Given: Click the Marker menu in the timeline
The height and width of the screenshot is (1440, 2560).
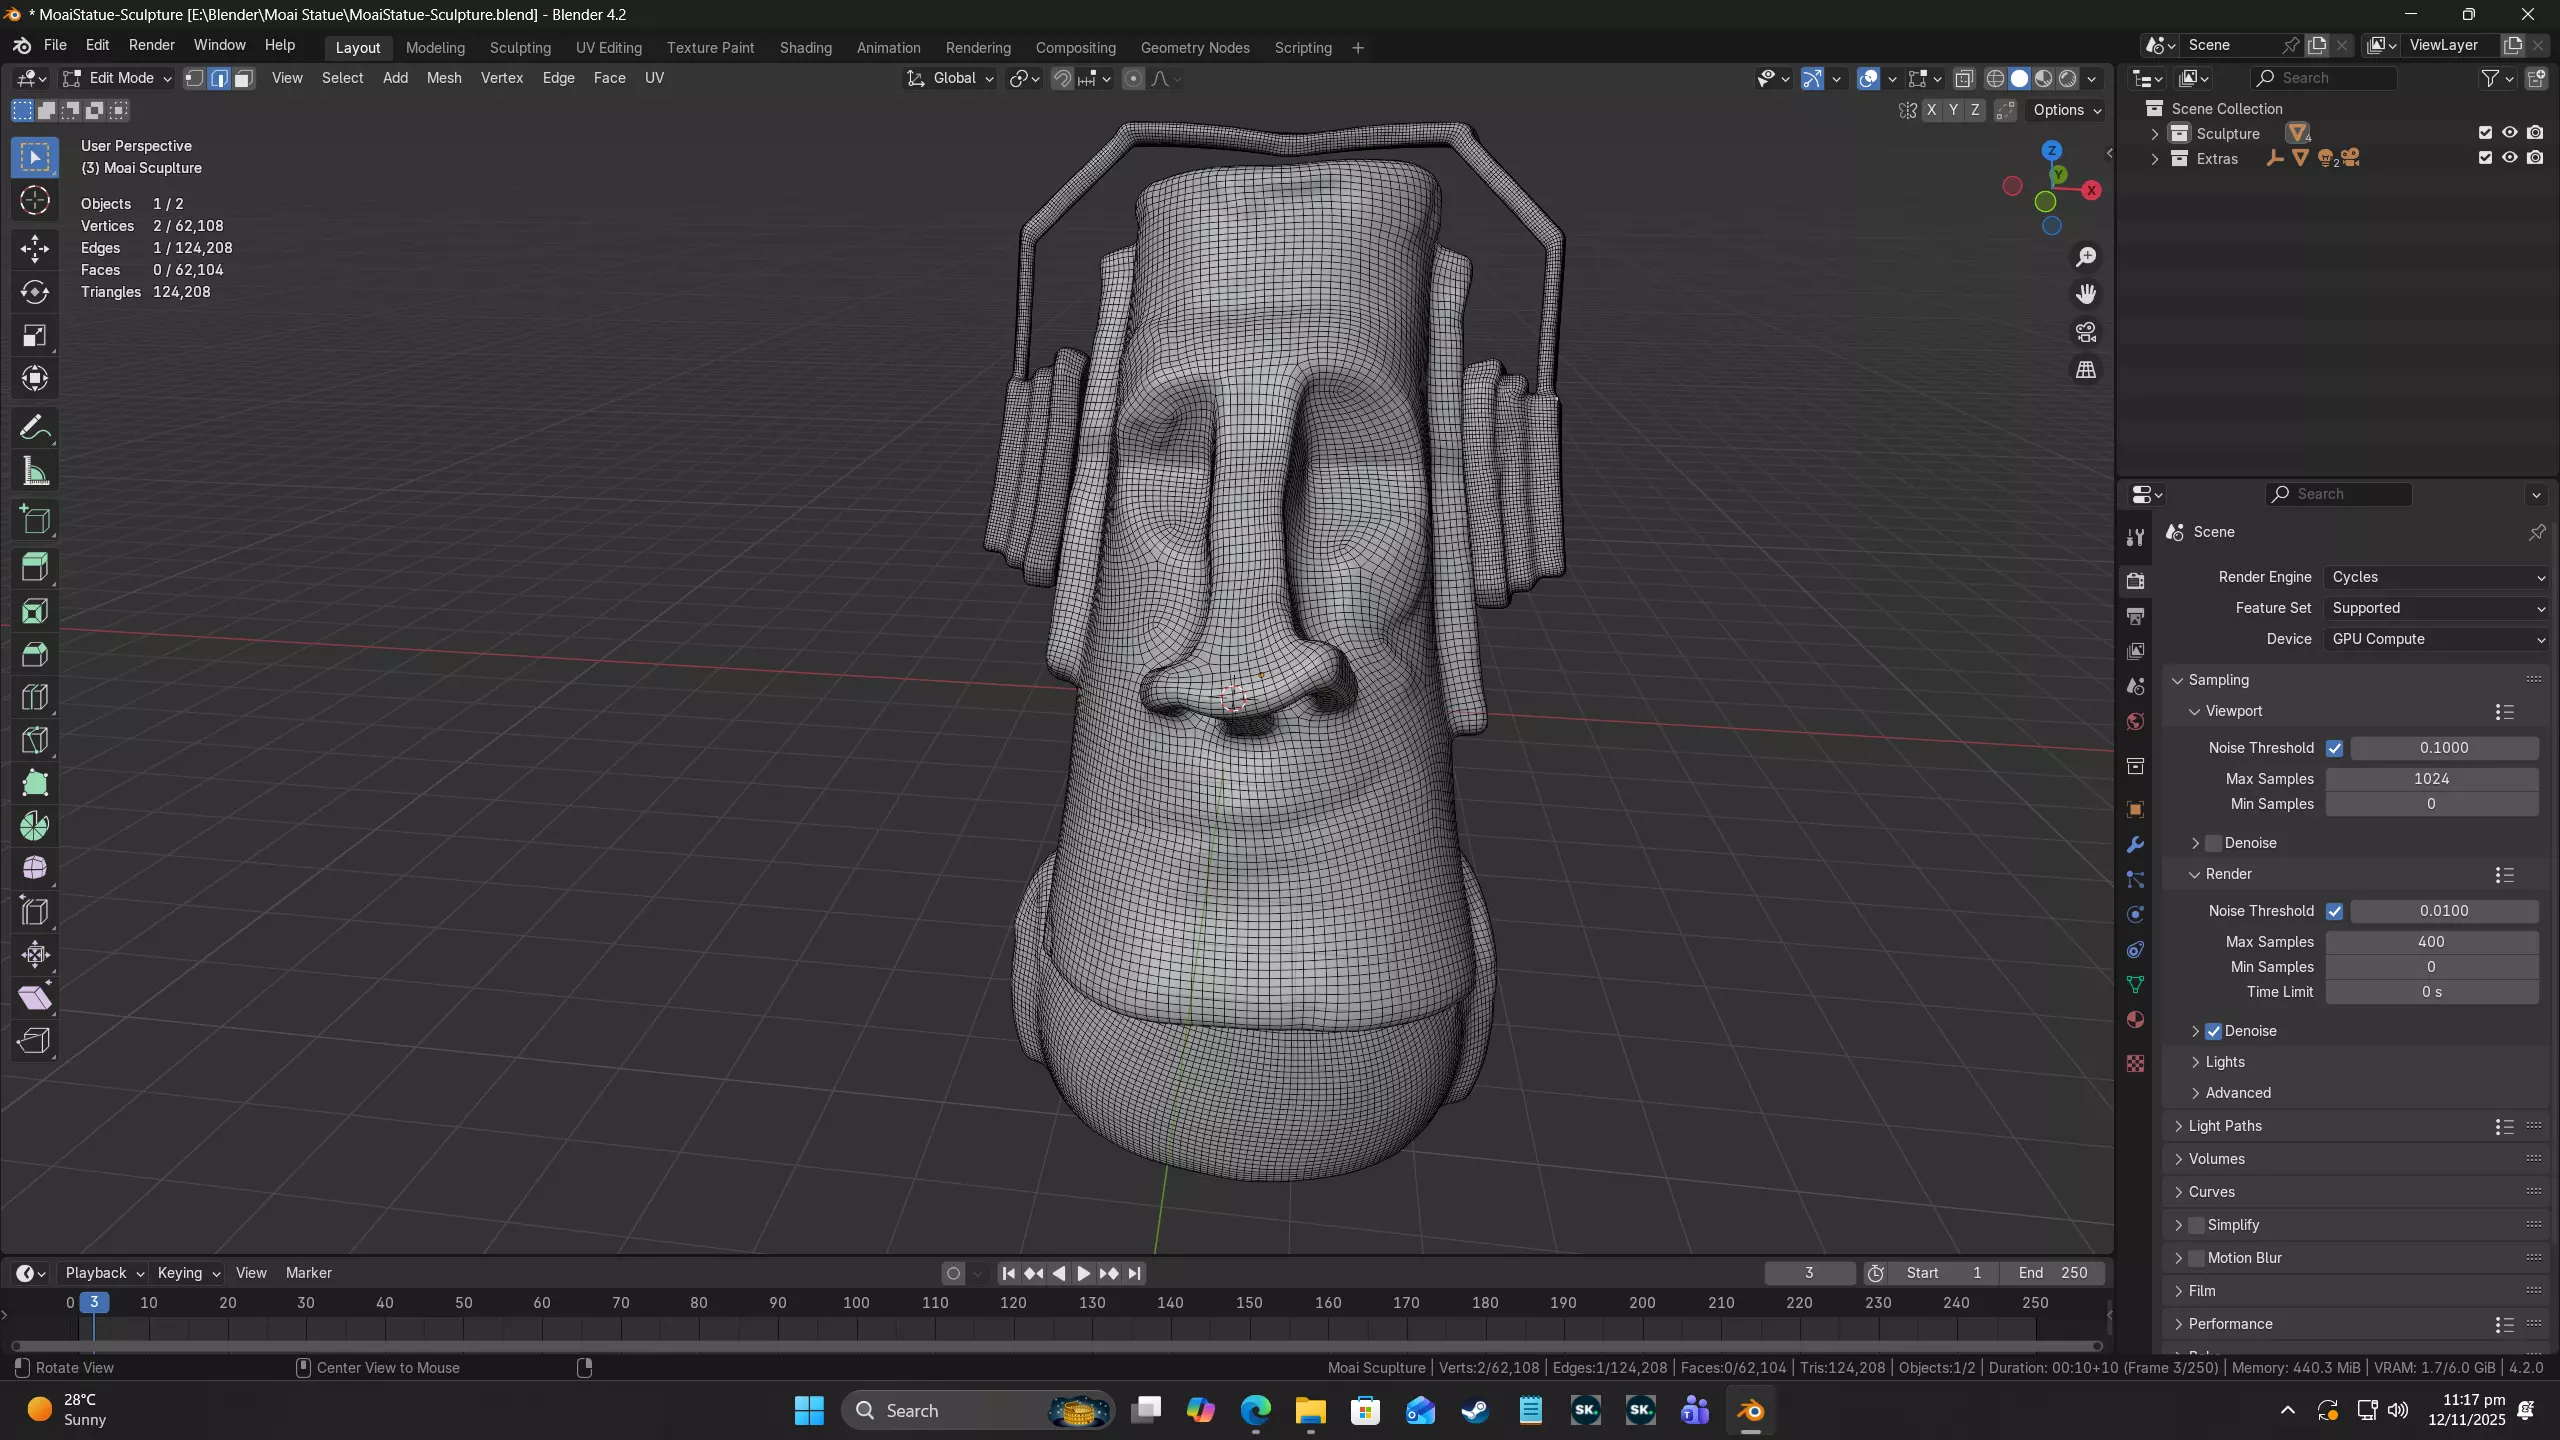Looking at the screenshot, I should [x=309, y=1273].
